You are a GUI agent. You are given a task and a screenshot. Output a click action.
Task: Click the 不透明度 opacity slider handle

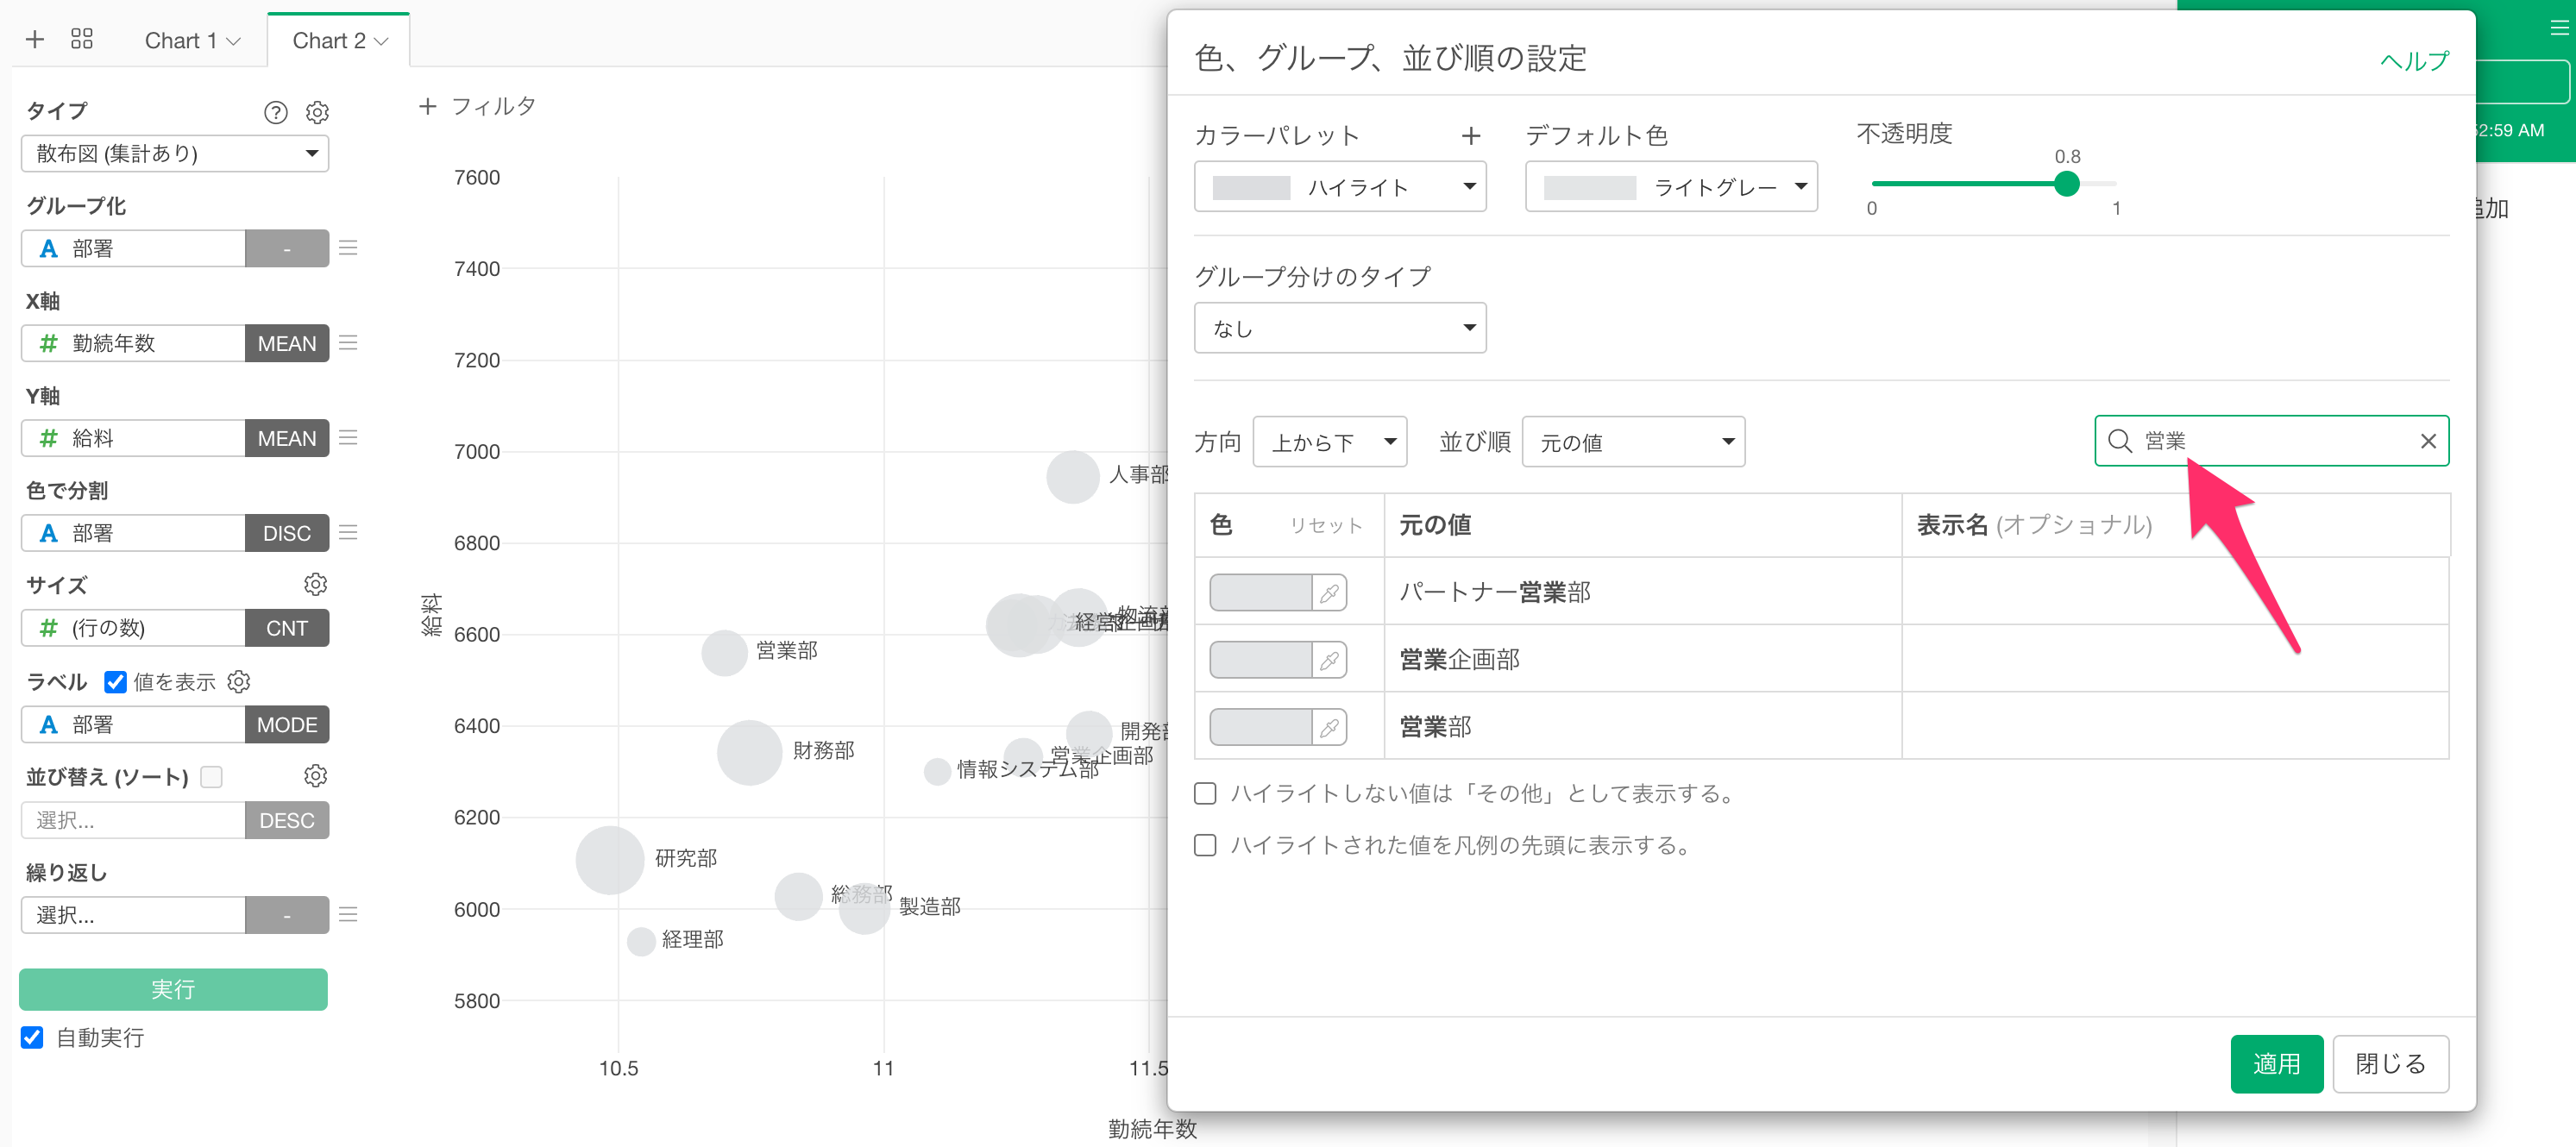[x=2066, y=184]
